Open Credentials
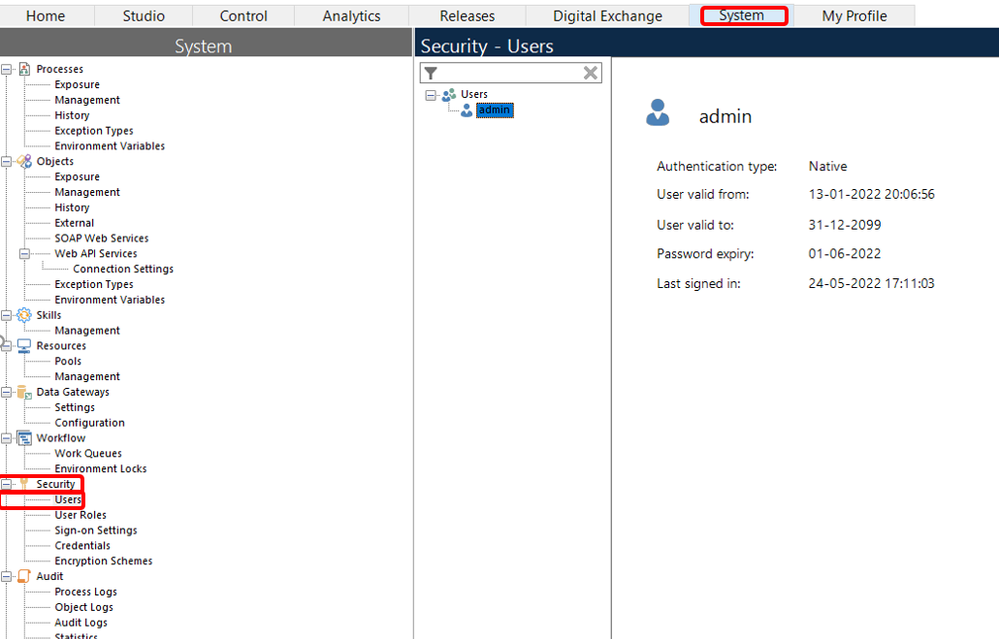Viewport: 999px width, 639px height. (x=82, y=545)
